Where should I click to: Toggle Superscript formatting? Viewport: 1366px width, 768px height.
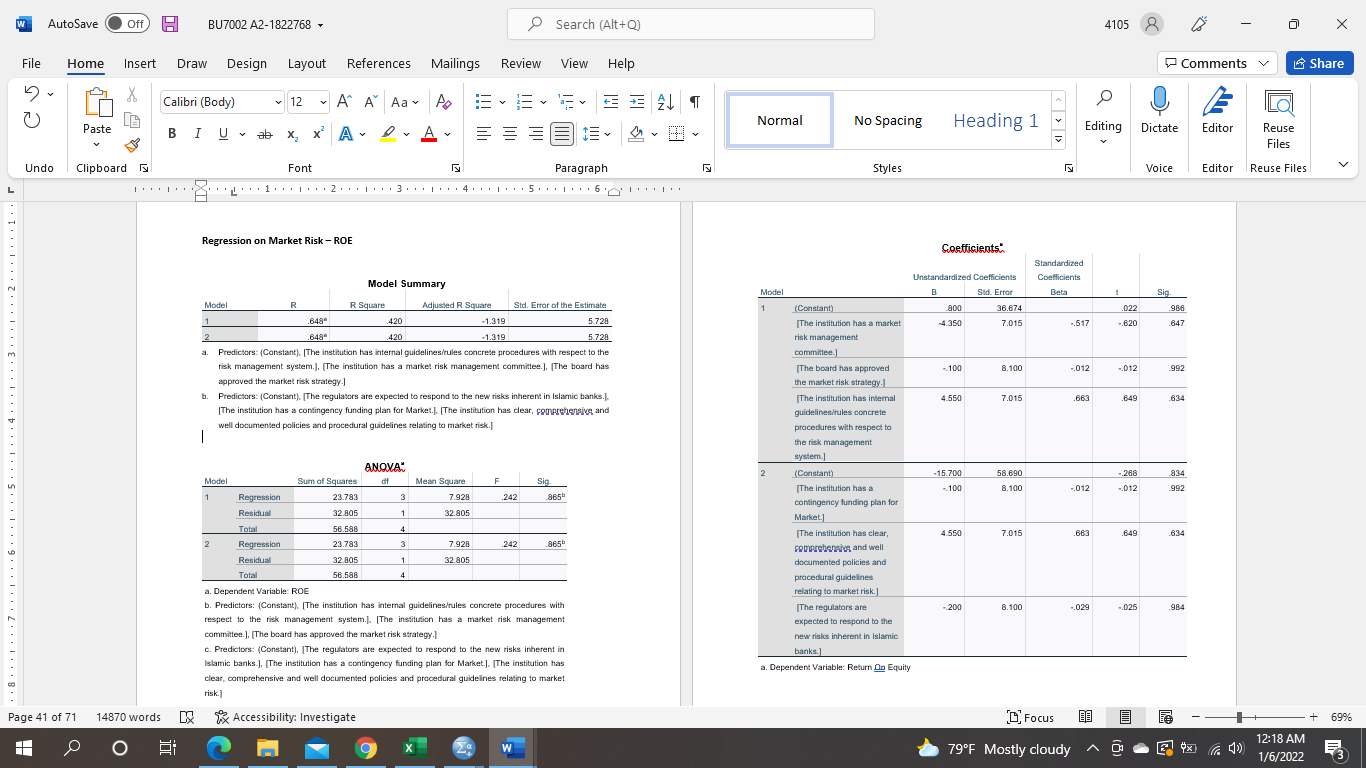318,134
